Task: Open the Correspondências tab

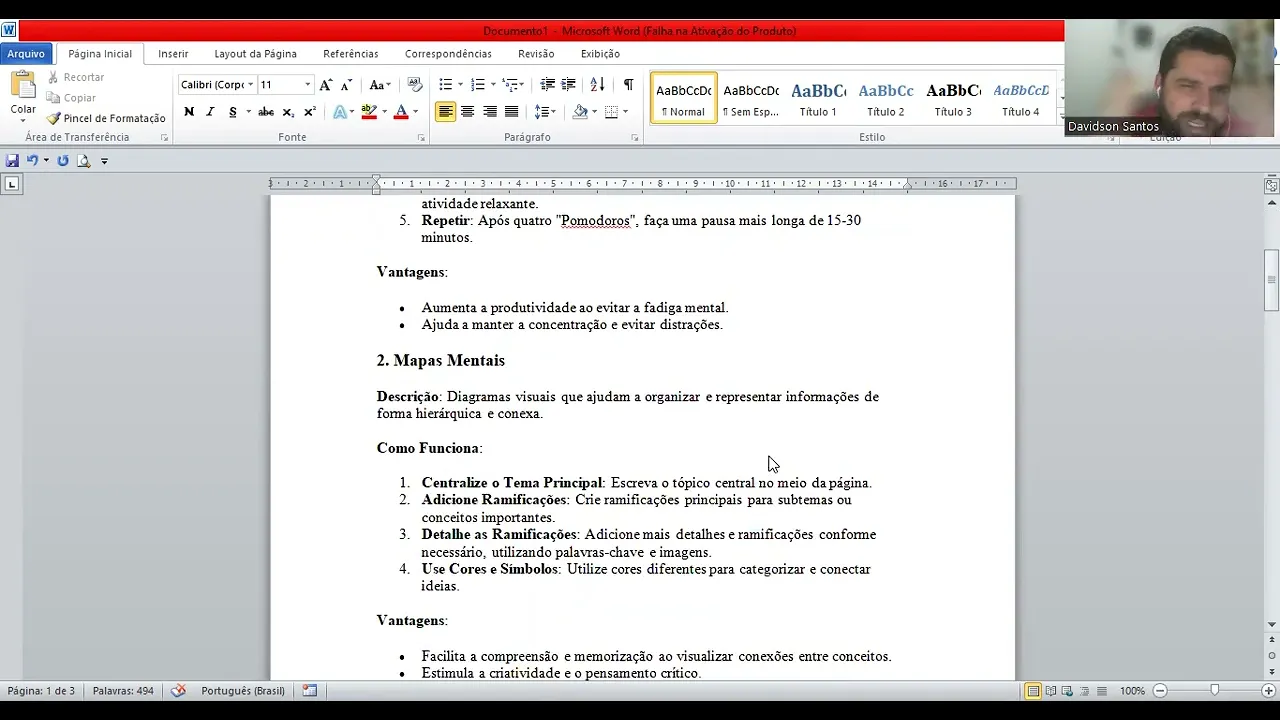Action: (x=448, y=54)
